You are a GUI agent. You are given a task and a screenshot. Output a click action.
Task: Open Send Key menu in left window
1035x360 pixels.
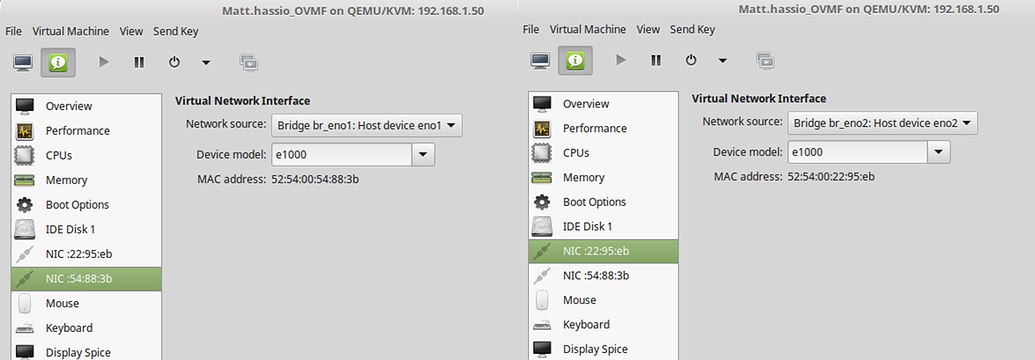coord(176,31)
